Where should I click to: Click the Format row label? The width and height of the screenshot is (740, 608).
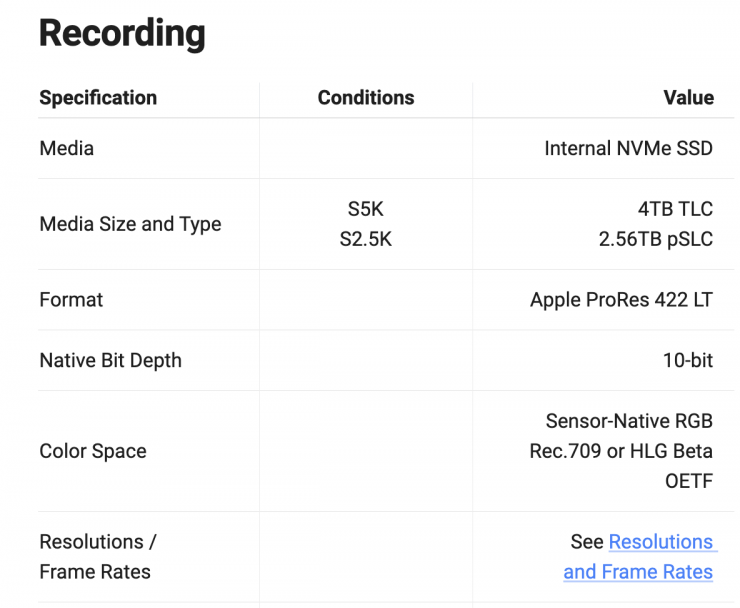71,300
